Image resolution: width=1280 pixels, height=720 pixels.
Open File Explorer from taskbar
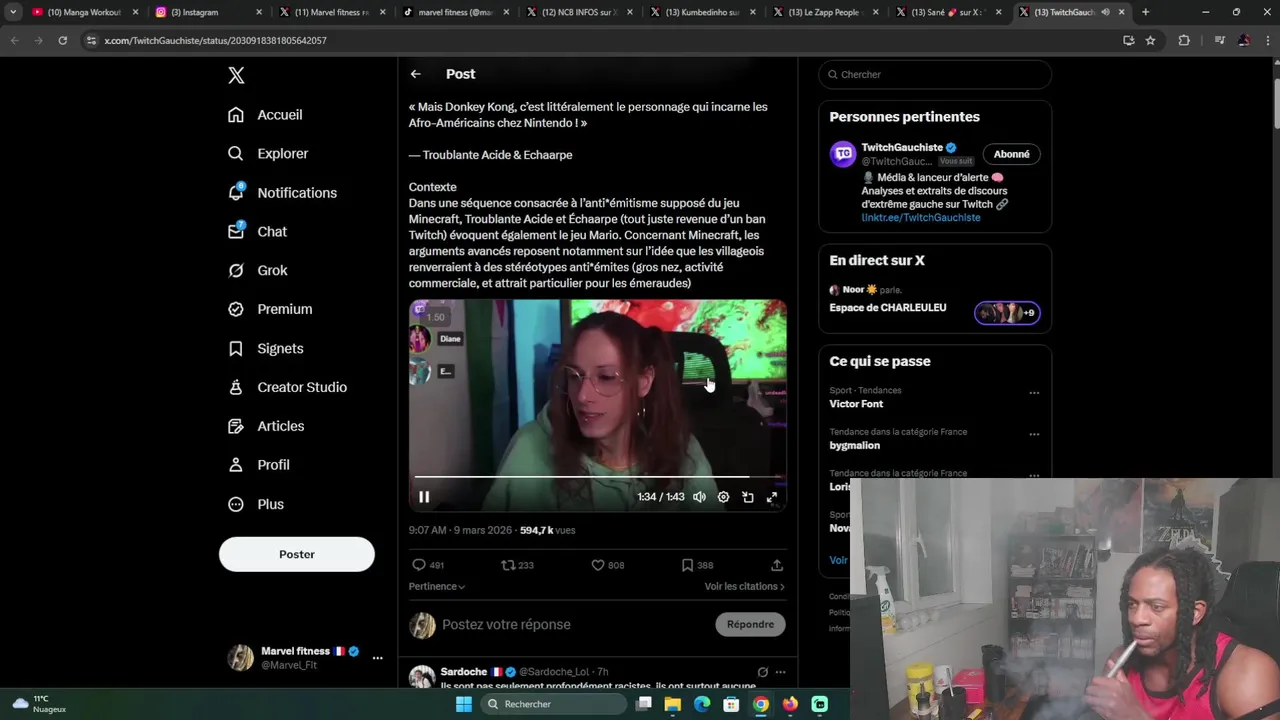click(x=673, y=704)
